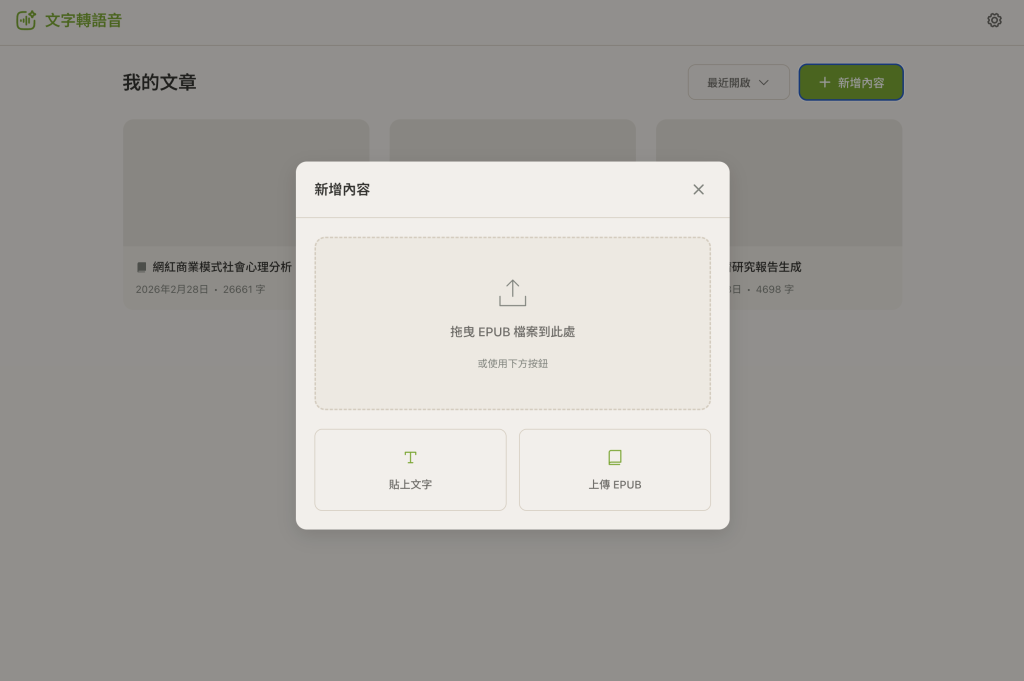Click the text-to-speech app logo icon

click(x=26, y=20)
